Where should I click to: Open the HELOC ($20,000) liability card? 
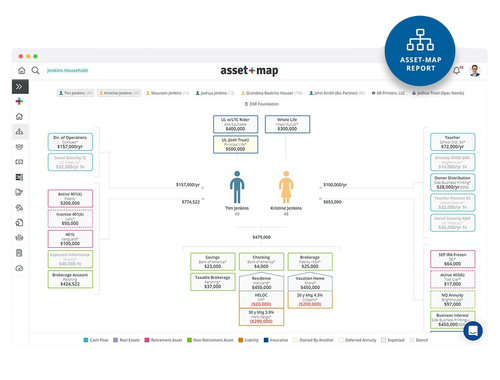(x=261, y=300)
